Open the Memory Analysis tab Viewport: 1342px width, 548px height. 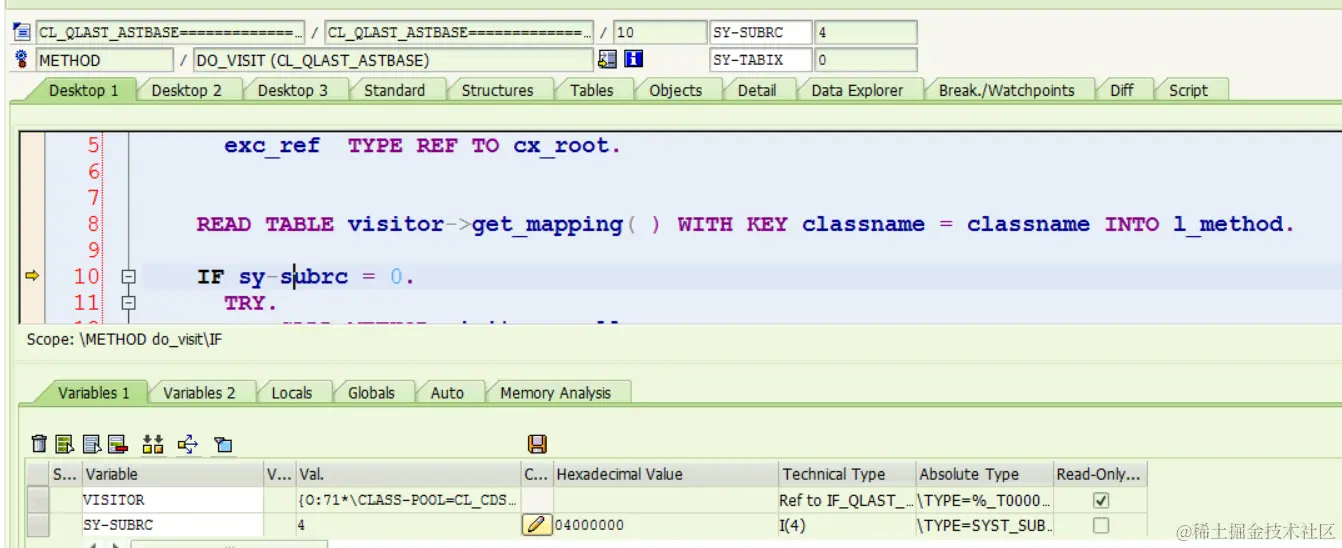pos(555,393)
